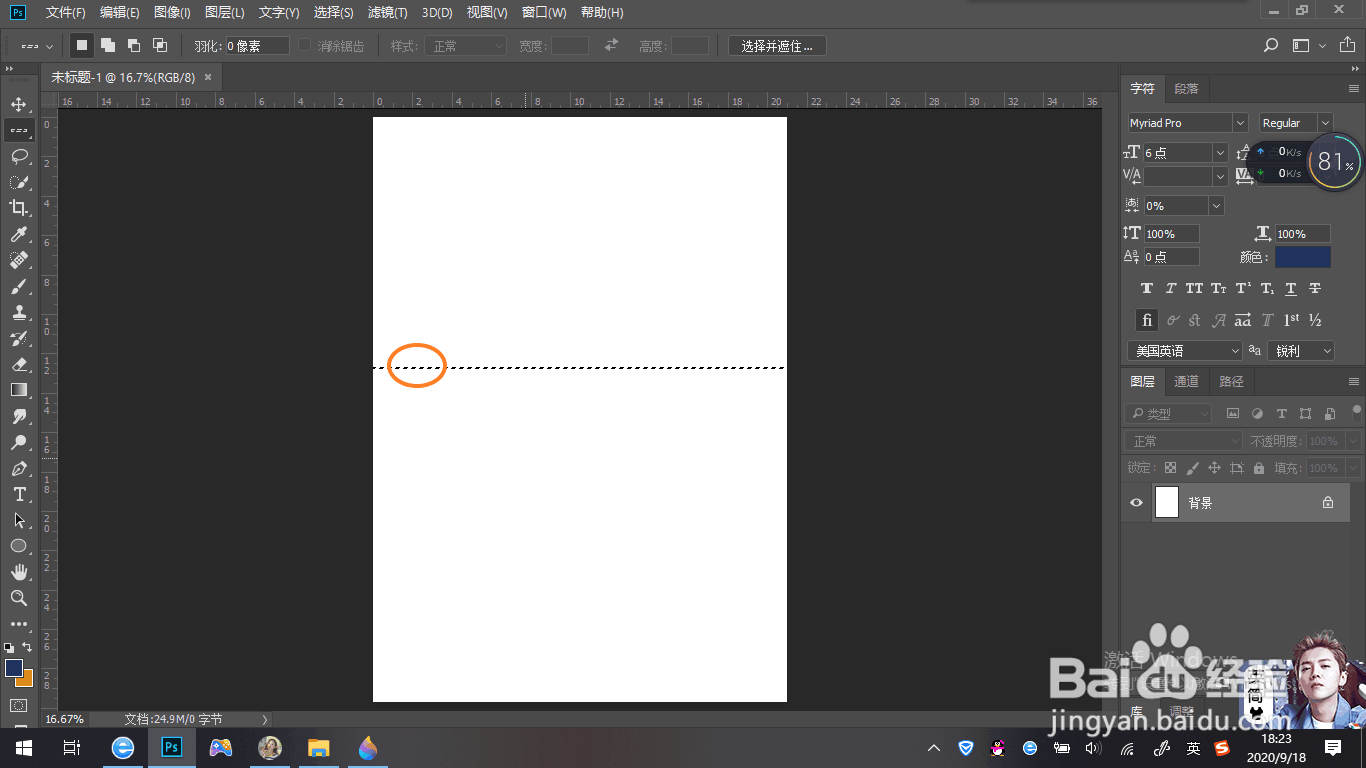The image size is (1366, 768).
Task: Open the 文件 menu
Action: tap(66, 12)
